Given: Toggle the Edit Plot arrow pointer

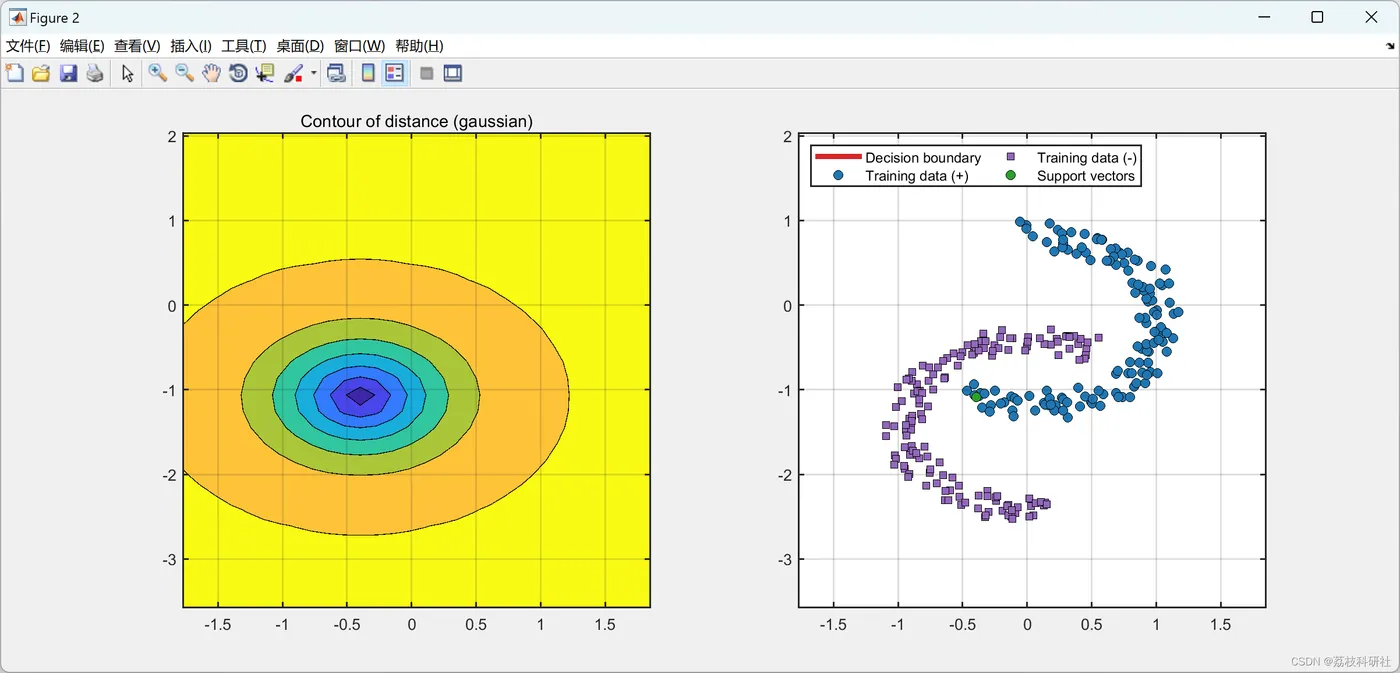Looking at the screenshot, I should (127, 73).
